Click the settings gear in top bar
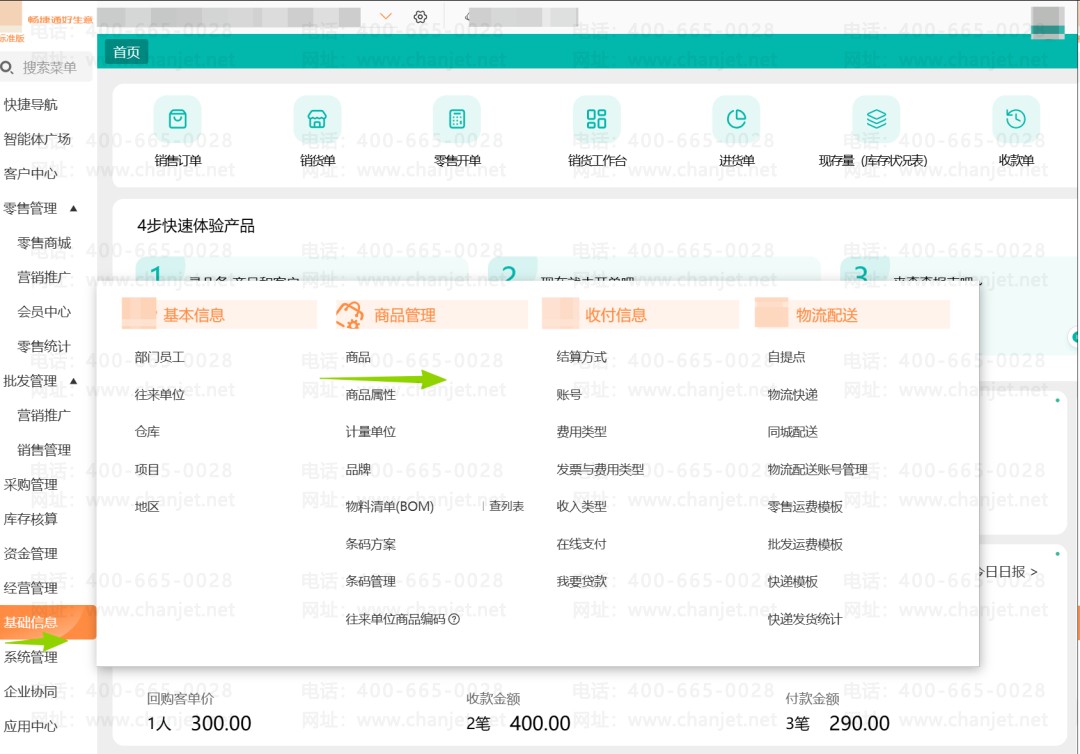This screenshot has width=1080, height=754. (x=420, y=17)
